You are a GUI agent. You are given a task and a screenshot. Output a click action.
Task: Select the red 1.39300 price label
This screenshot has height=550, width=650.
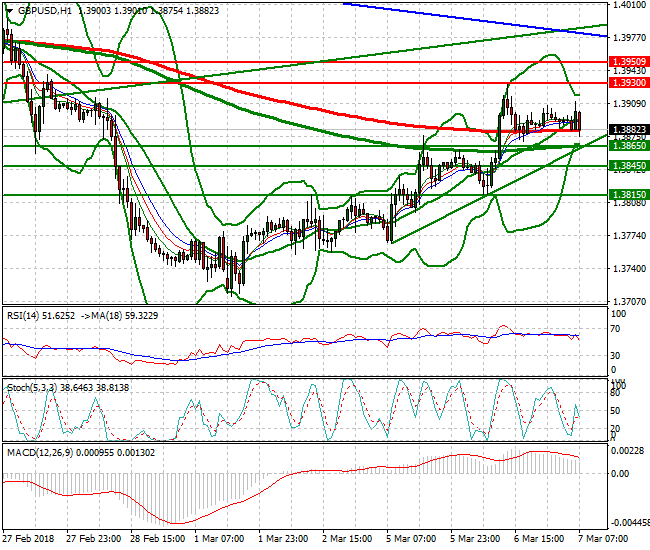click(x=629, y=82)
